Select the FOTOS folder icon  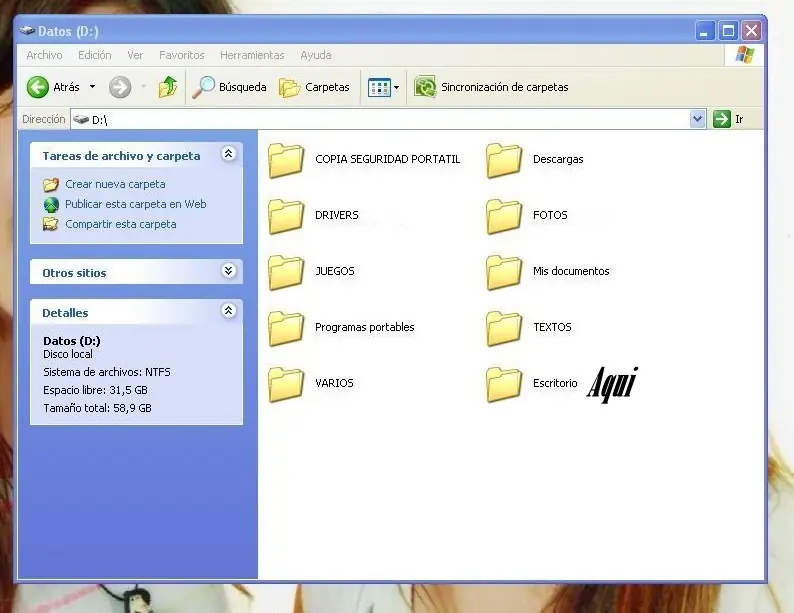tap(504, 217)
